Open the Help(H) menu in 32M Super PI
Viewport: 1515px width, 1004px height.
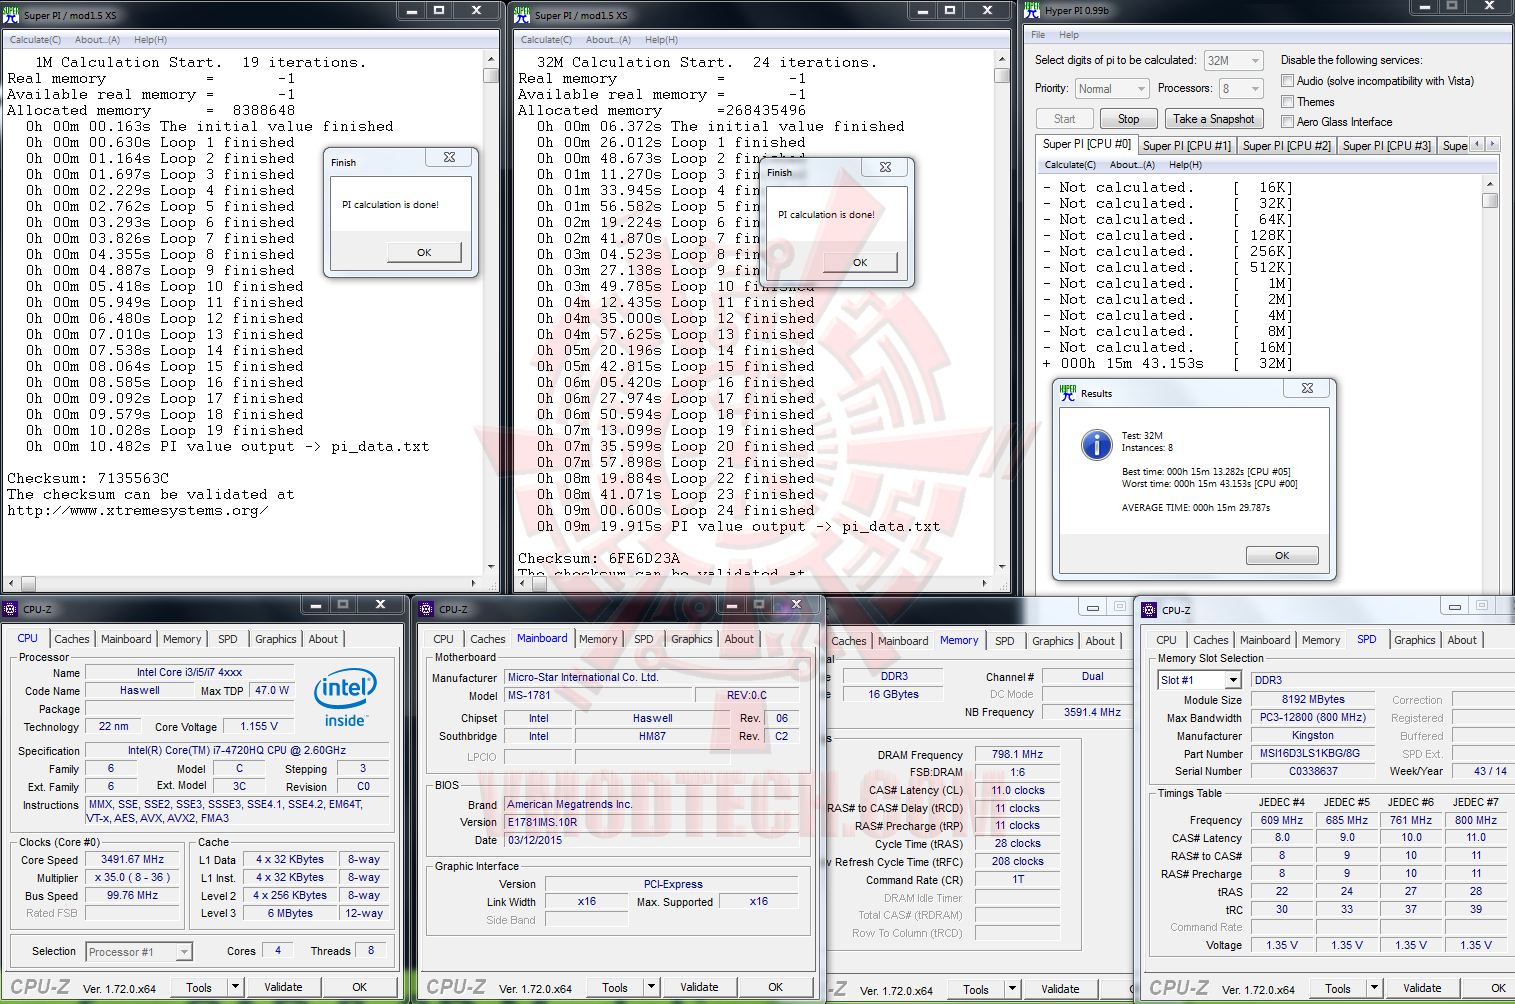661,40
